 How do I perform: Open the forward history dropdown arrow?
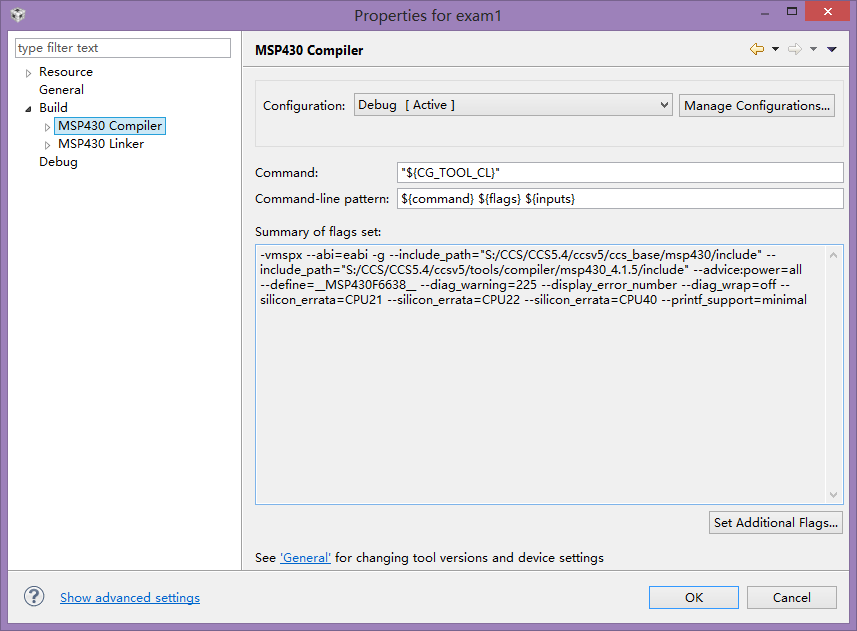(814, 49)
